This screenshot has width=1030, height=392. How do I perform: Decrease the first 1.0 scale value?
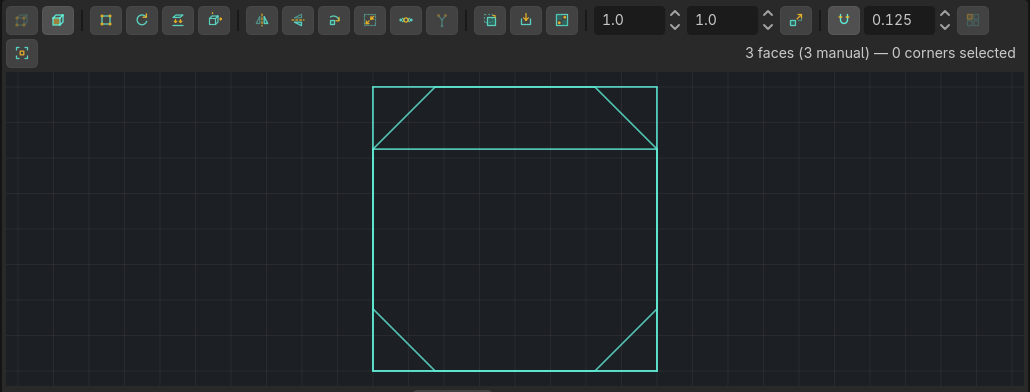675,27
